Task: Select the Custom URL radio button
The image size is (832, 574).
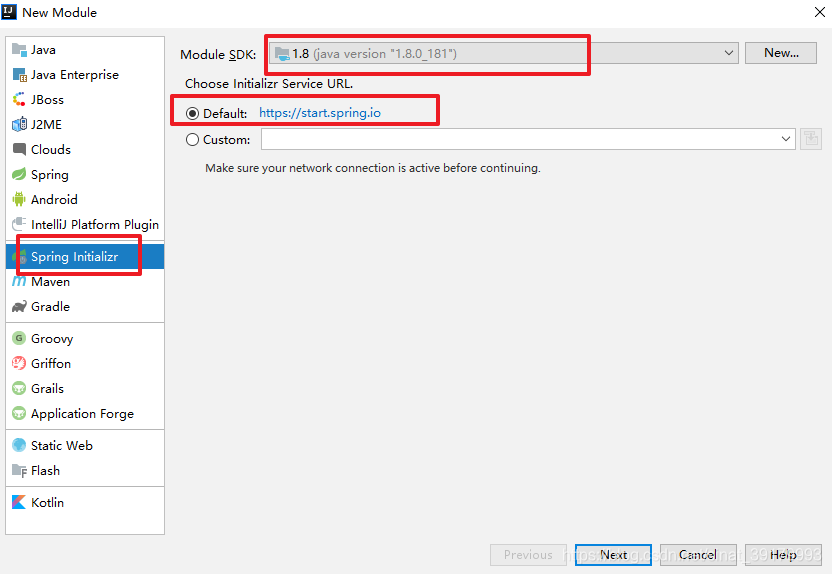Action: tap(192, 140)
